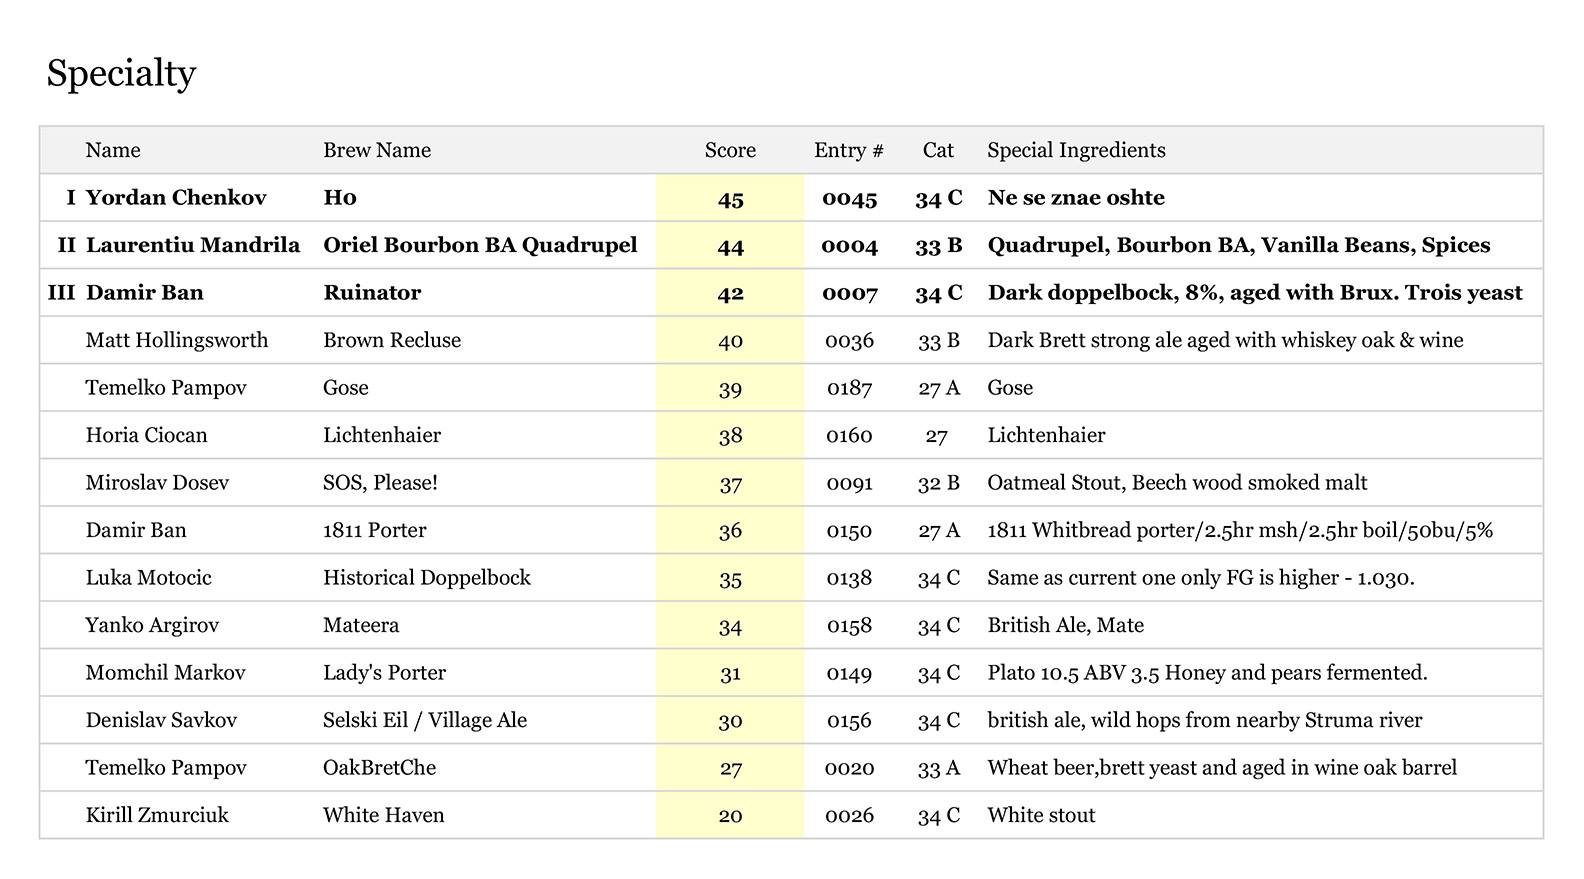The height and width of the screenshot is (879, 1584).
Task: Select Yanko Argirov's name
Action: (152, 625)
